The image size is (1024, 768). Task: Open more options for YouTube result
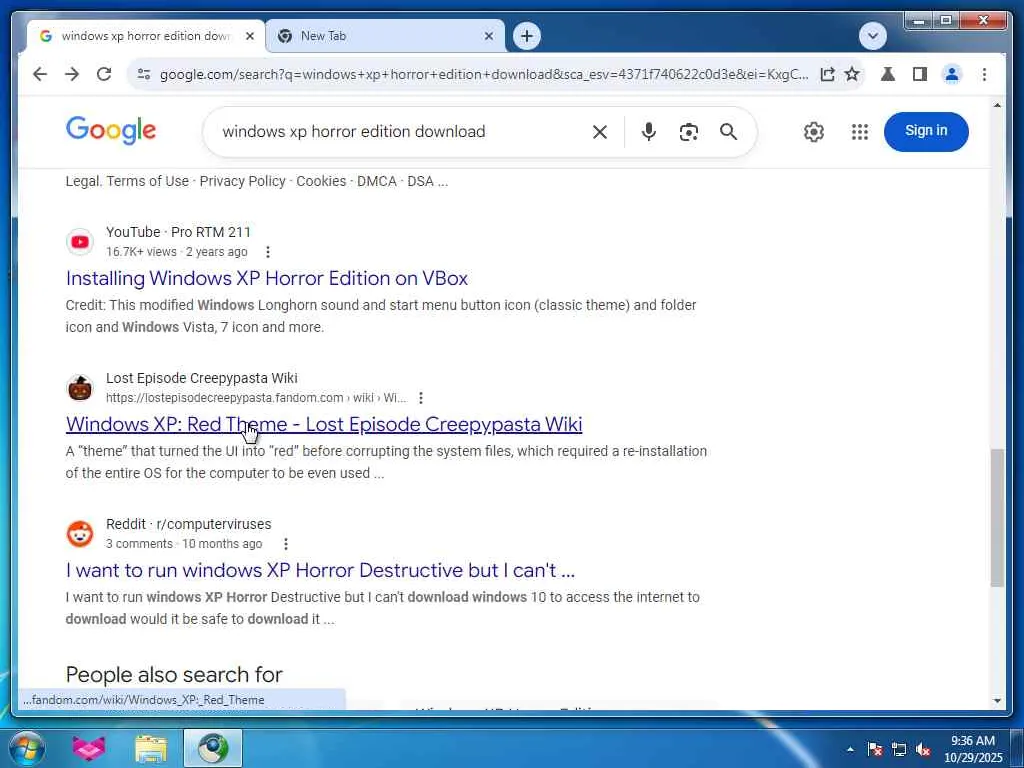click(268, 252)
